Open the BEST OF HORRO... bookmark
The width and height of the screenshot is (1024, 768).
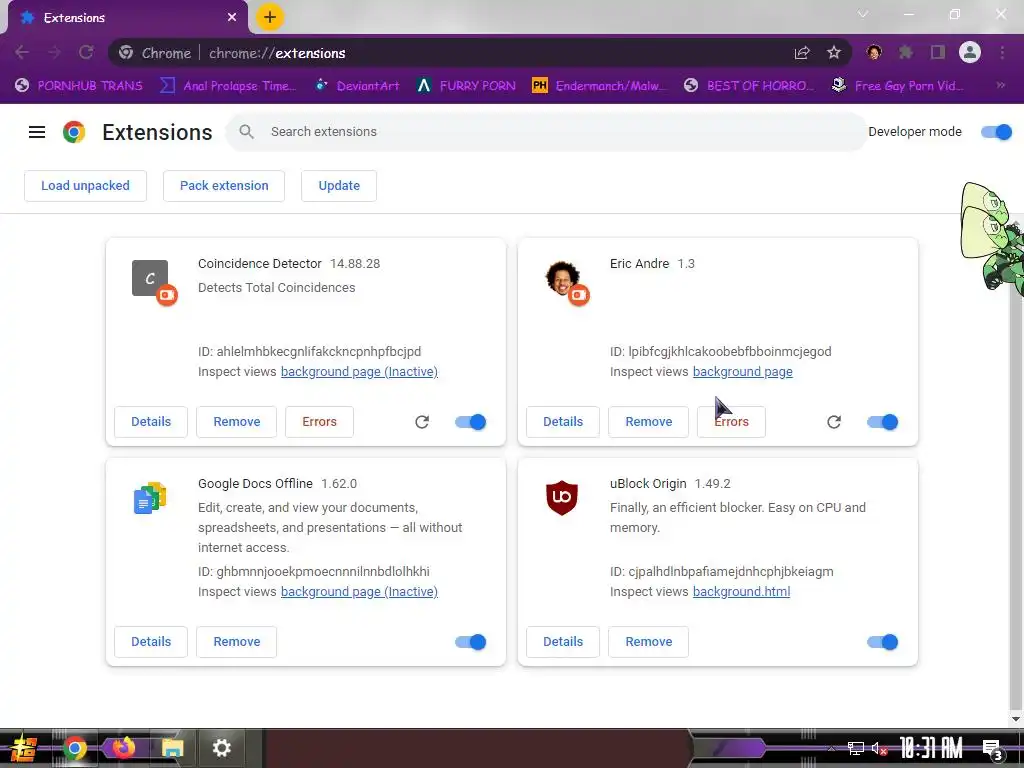point(749,86)
